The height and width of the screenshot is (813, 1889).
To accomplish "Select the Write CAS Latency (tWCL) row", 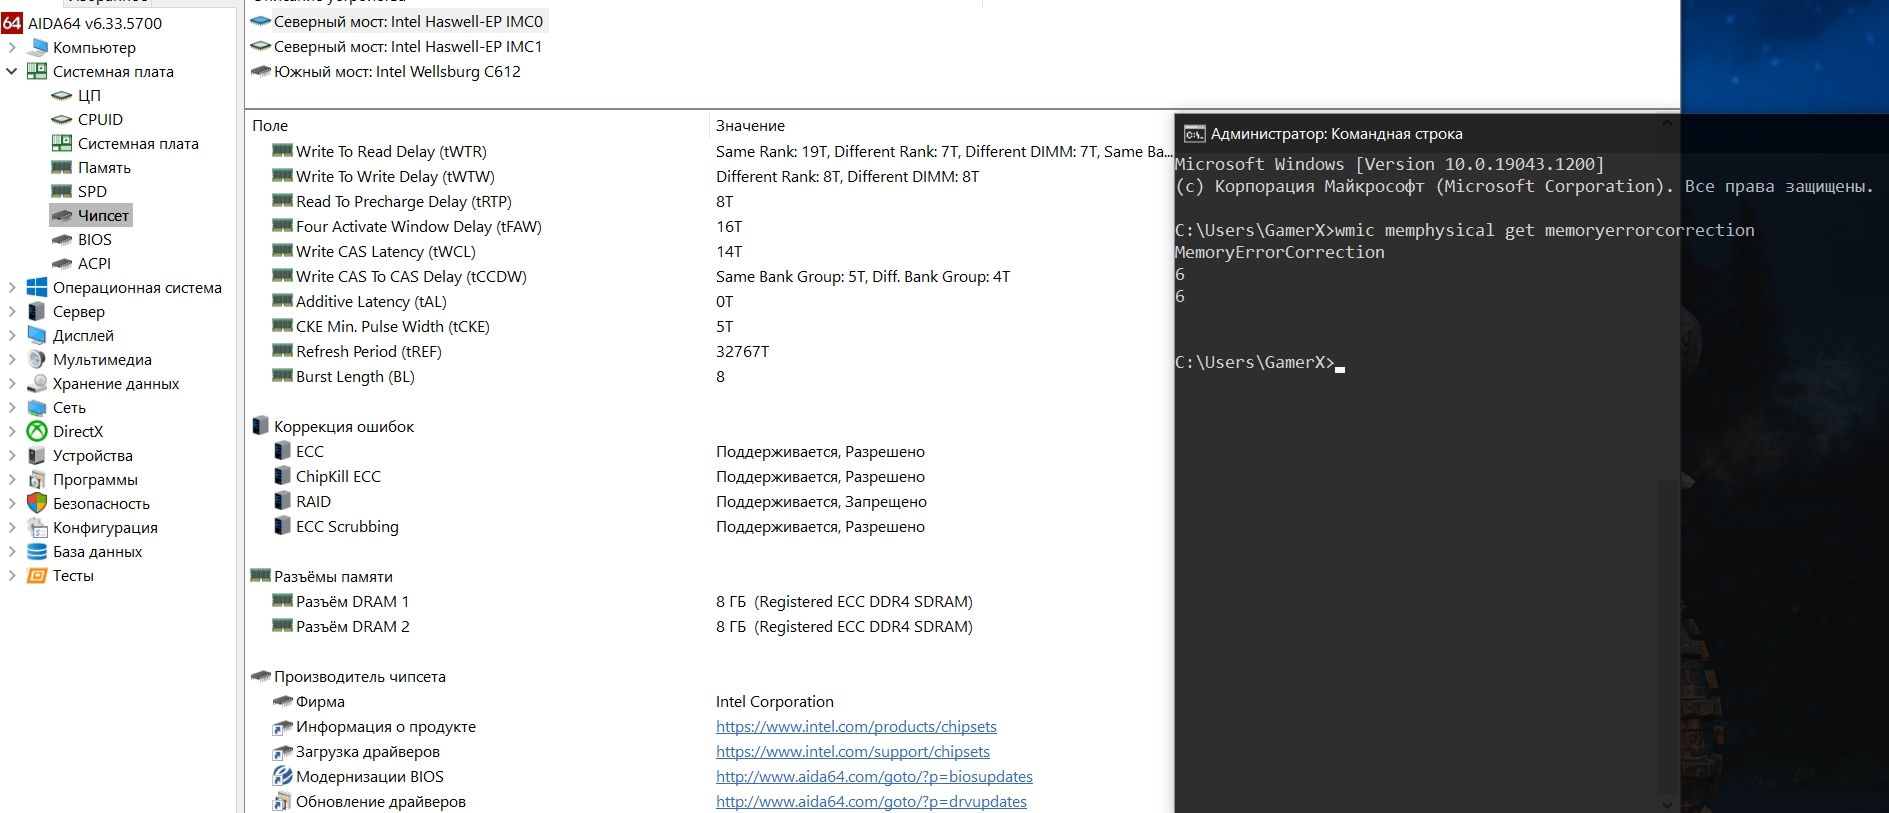I will (710, 251).
